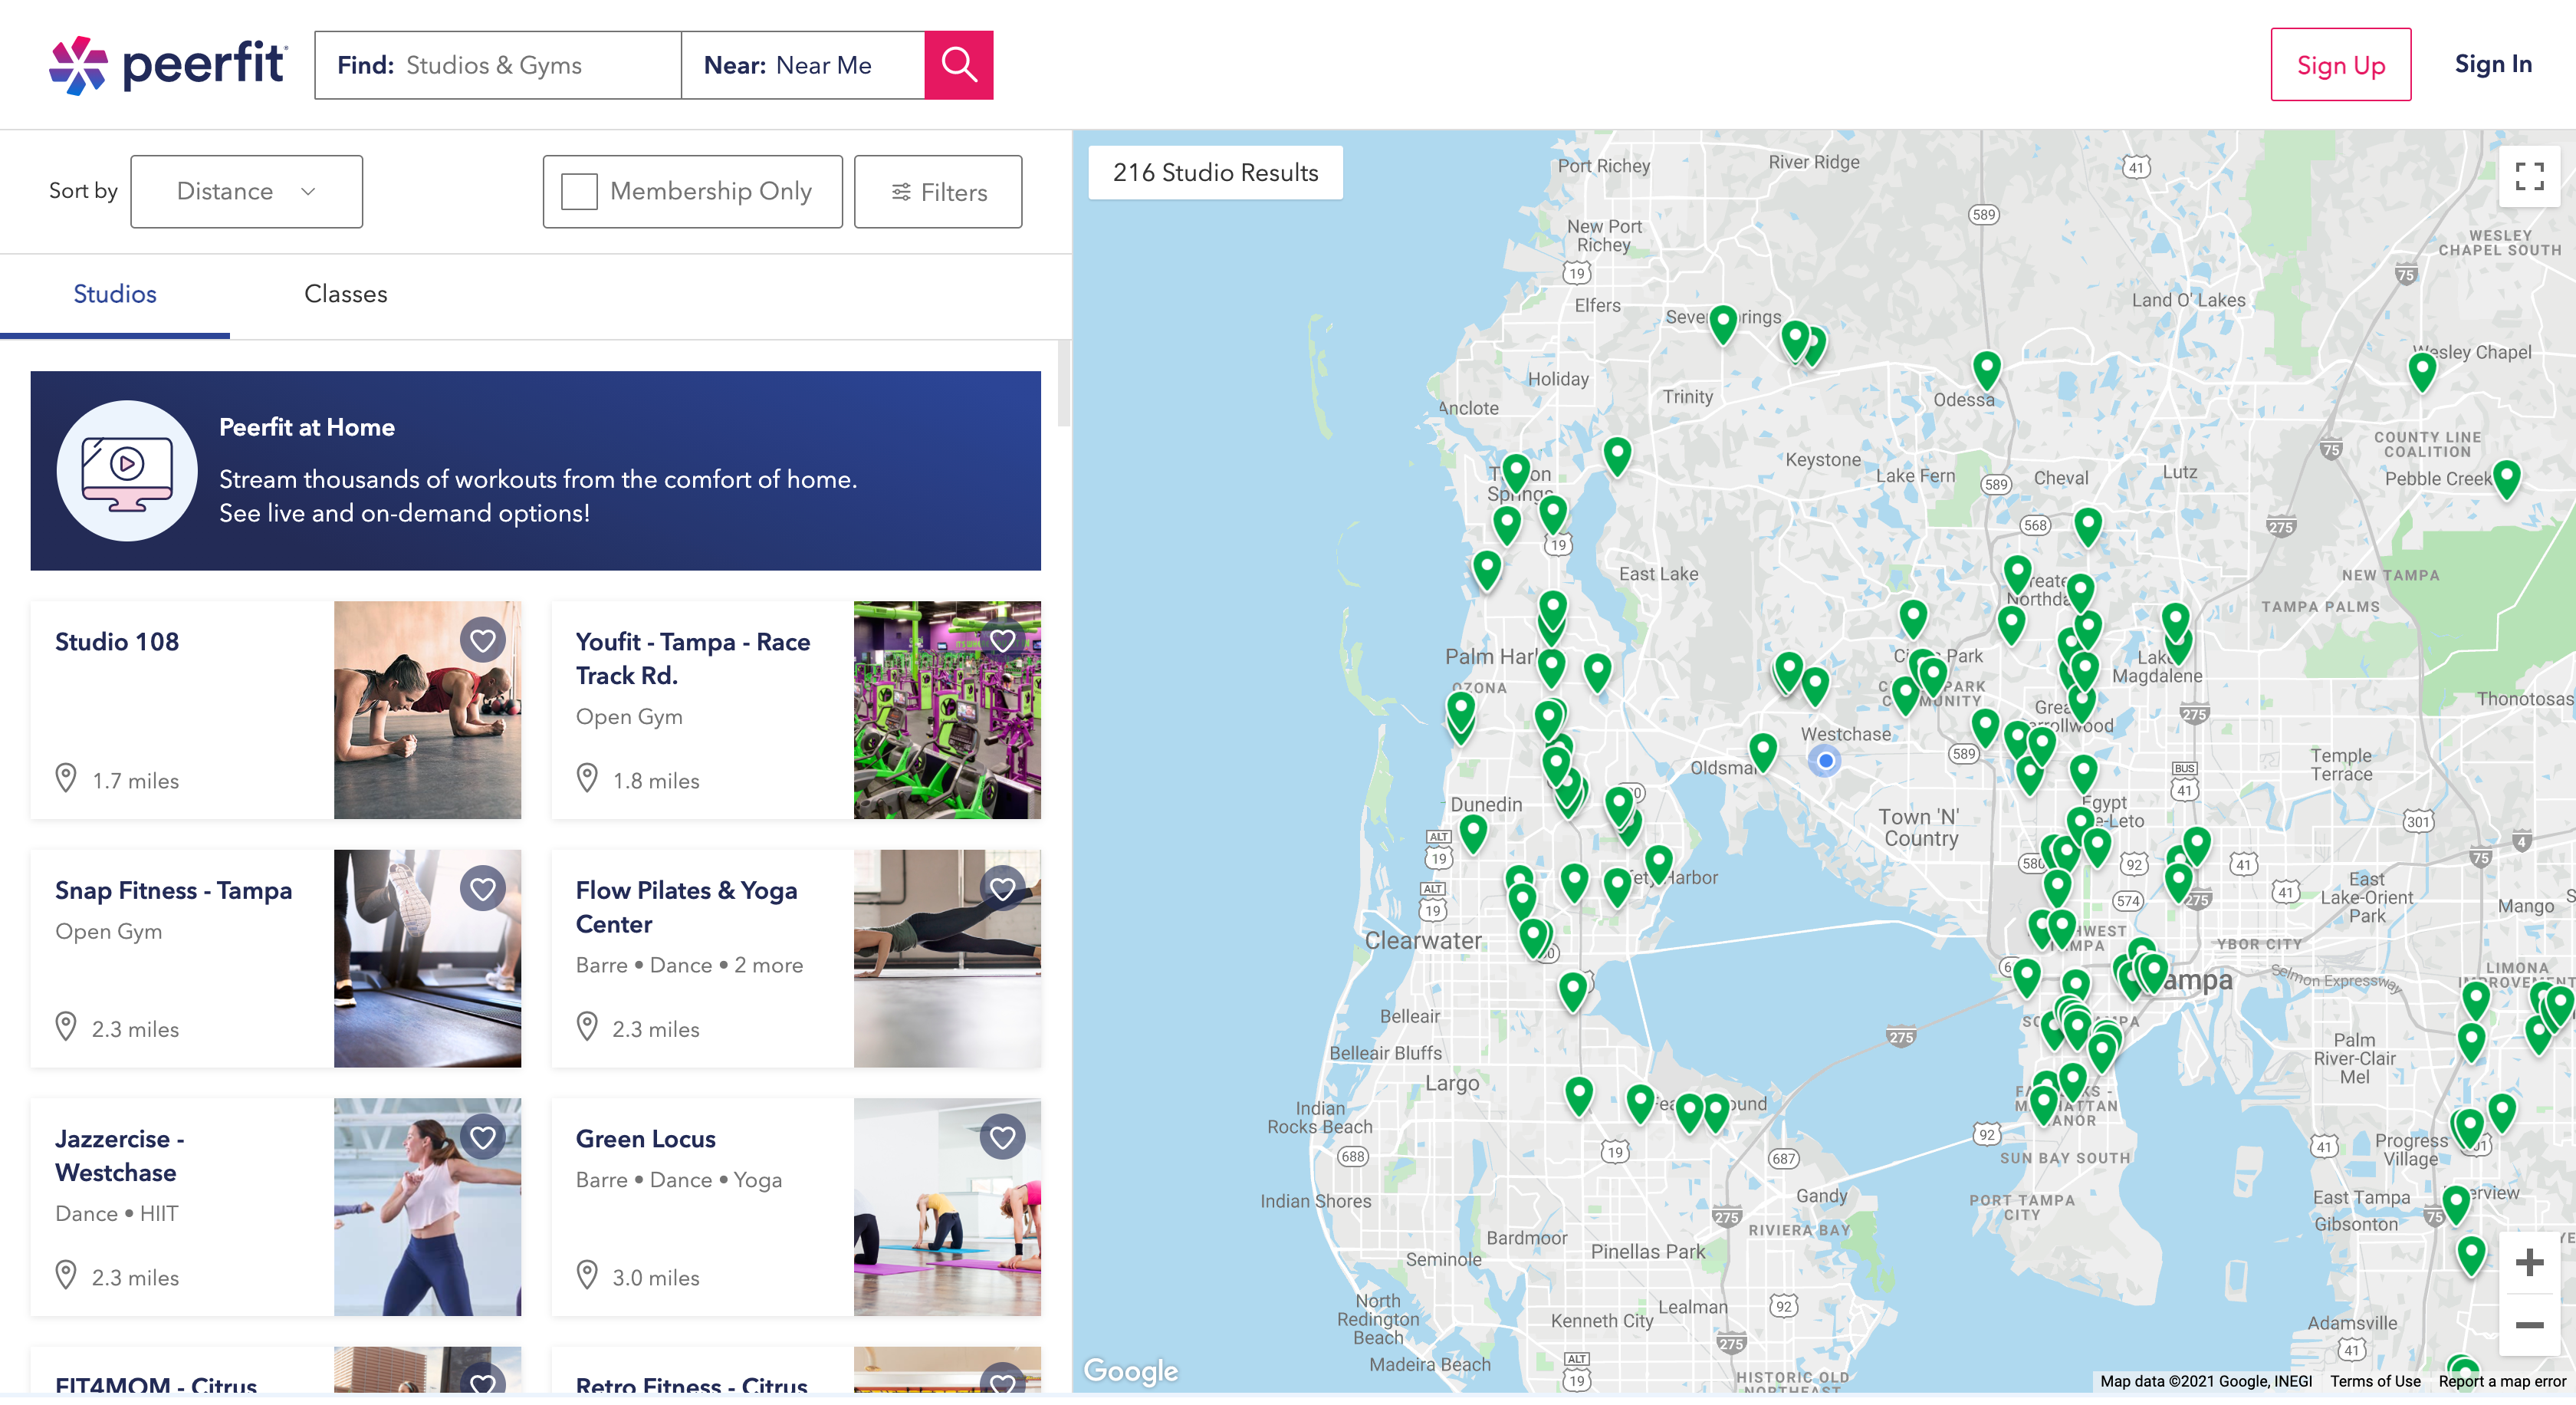Image resolution: width=2576 pixels, height=1405 pixels.
Task: Favorite Green Locus heart icon
Action: coord(1003,1137)
